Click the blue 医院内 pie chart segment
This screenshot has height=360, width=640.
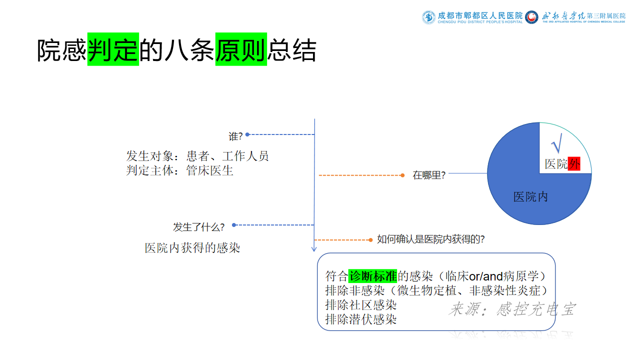(530, 197)
